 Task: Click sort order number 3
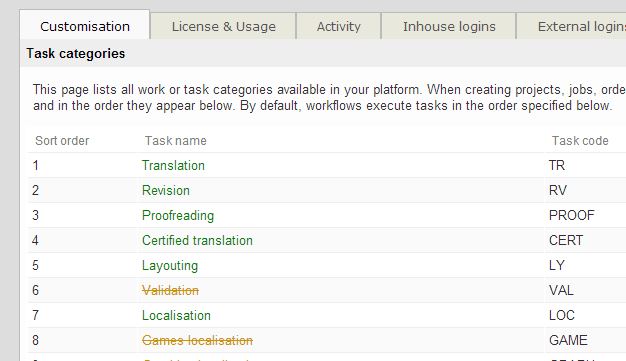pyautogui.click(x=36, y=216)
